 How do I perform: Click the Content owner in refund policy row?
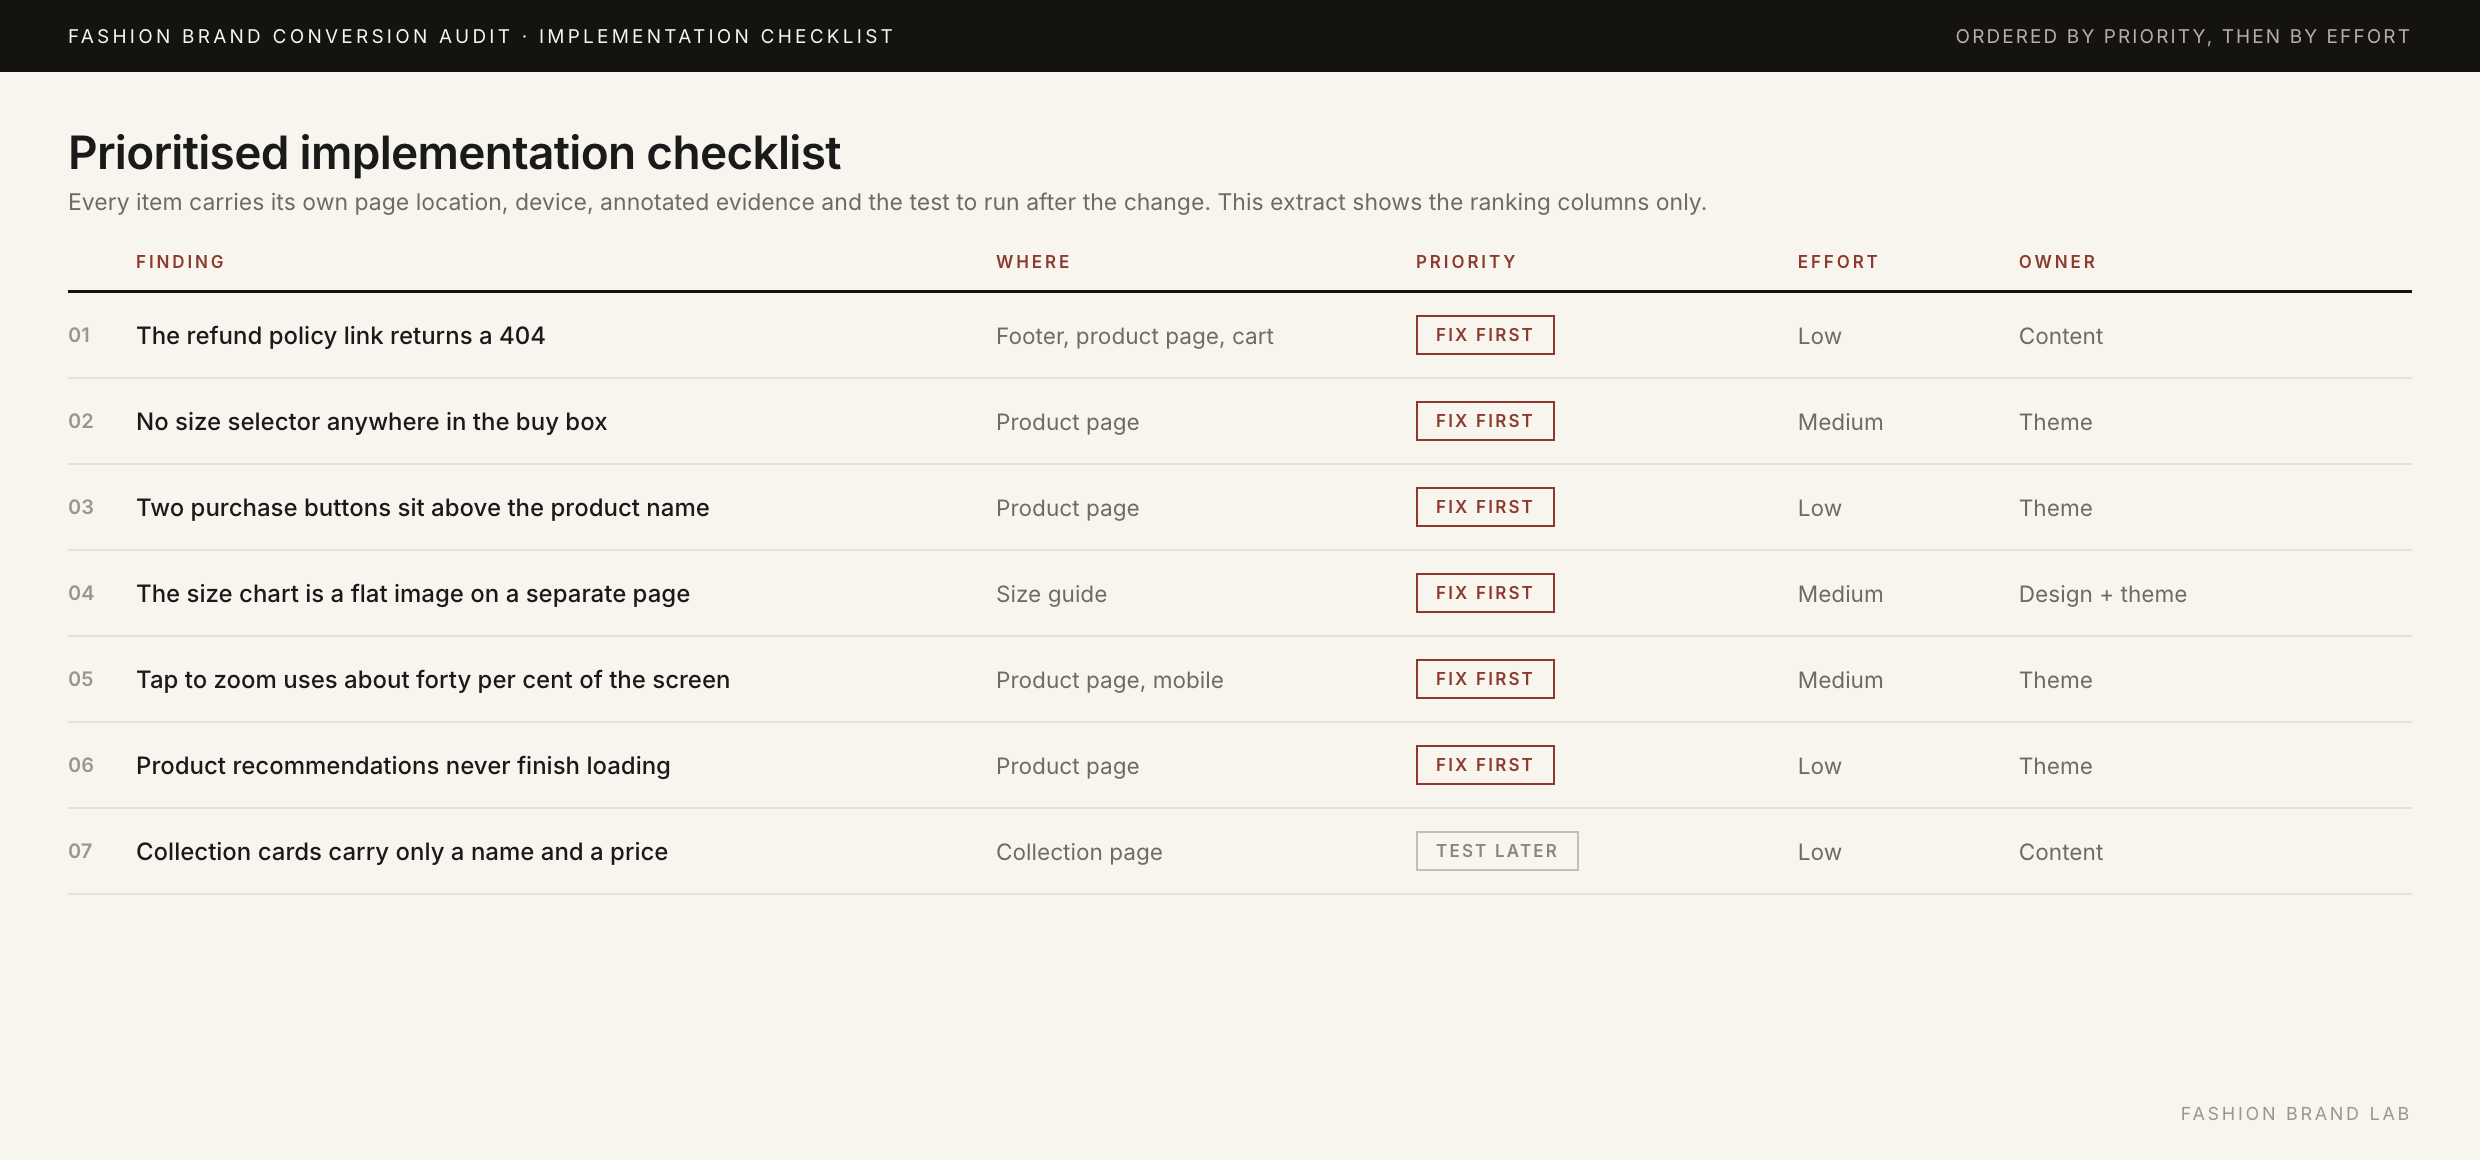click(x=2060, y=336)
